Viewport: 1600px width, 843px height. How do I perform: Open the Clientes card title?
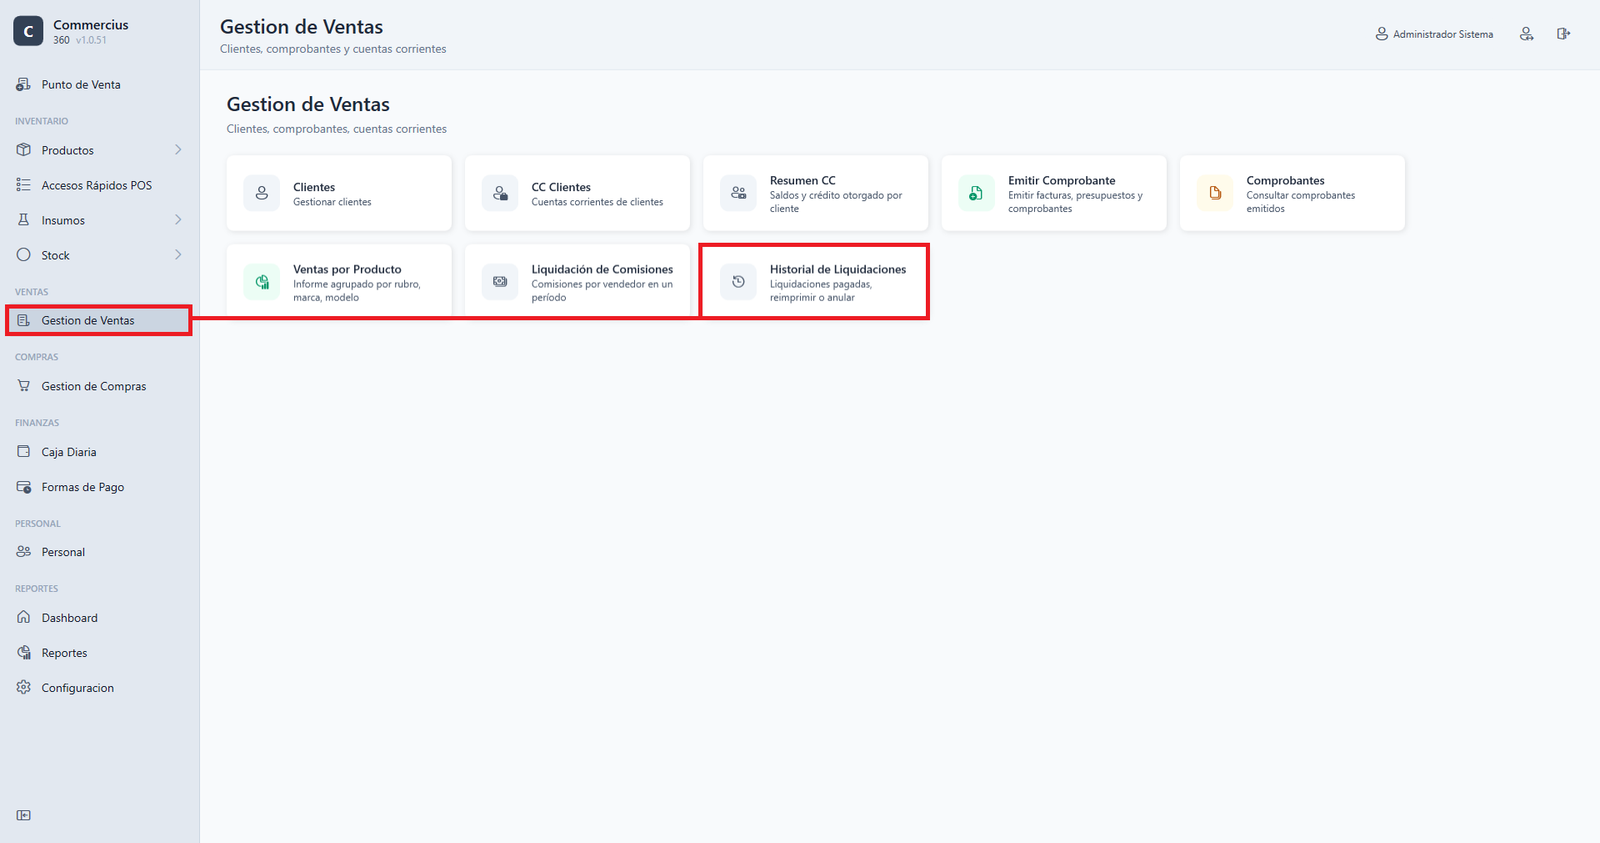coord(314,187)
